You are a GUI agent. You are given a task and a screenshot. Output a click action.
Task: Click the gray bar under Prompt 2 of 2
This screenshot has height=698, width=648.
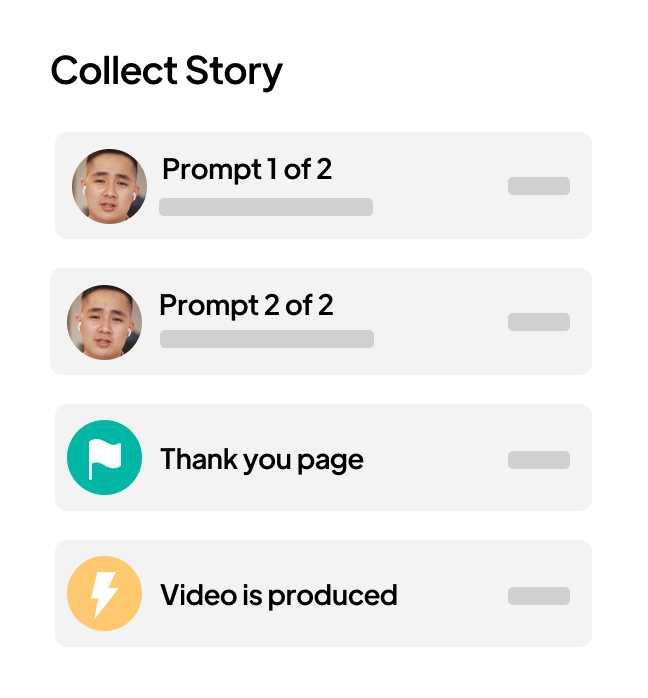click(267, 339)
